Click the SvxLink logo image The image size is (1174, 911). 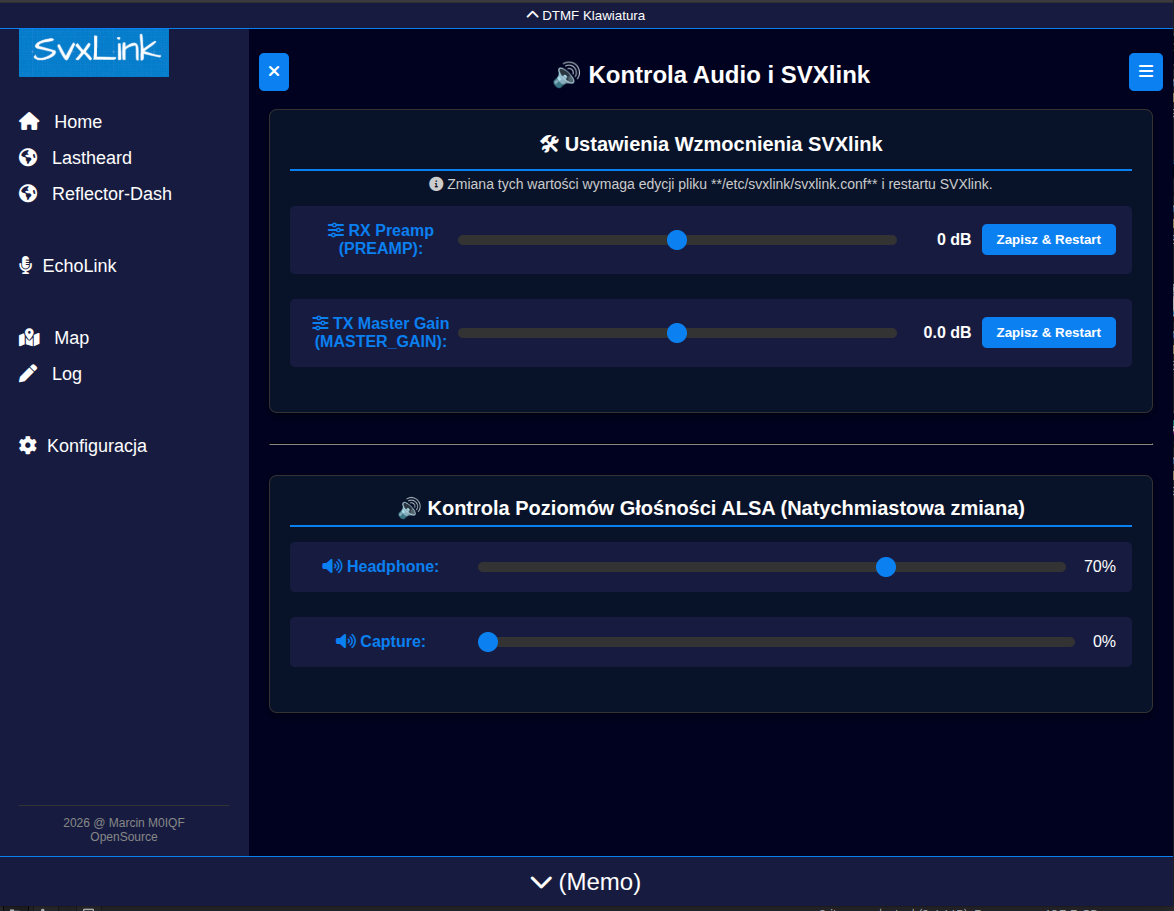click(x=94, y=52)
